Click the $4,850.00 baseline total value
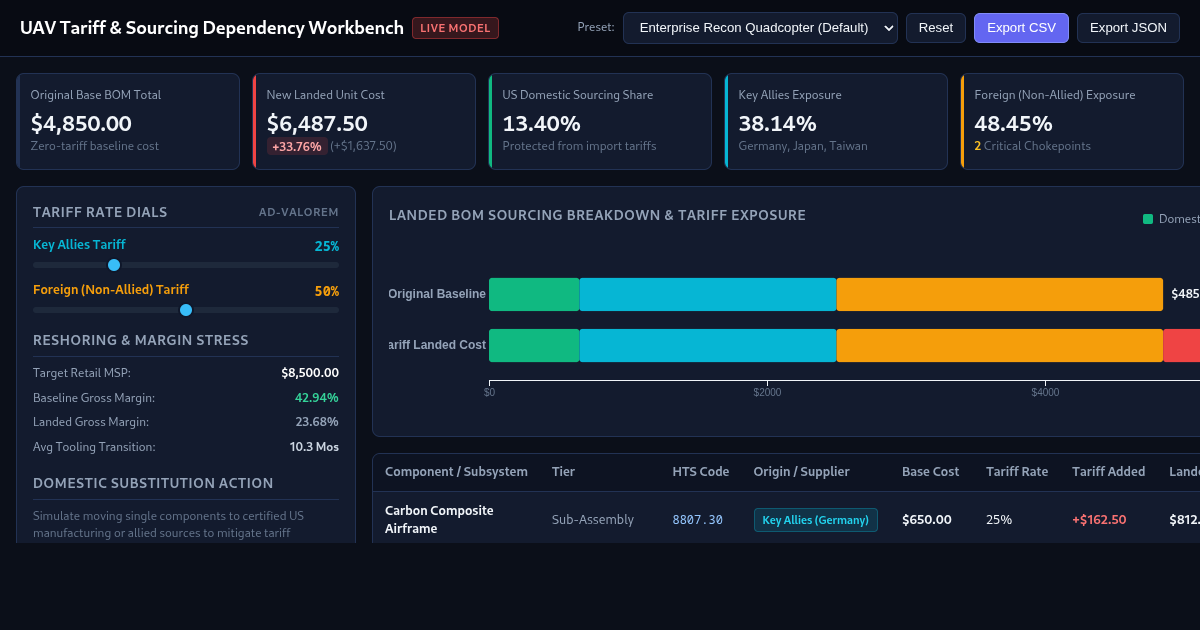Screen dimensions: 1200x630 click(x=81, y=124)
